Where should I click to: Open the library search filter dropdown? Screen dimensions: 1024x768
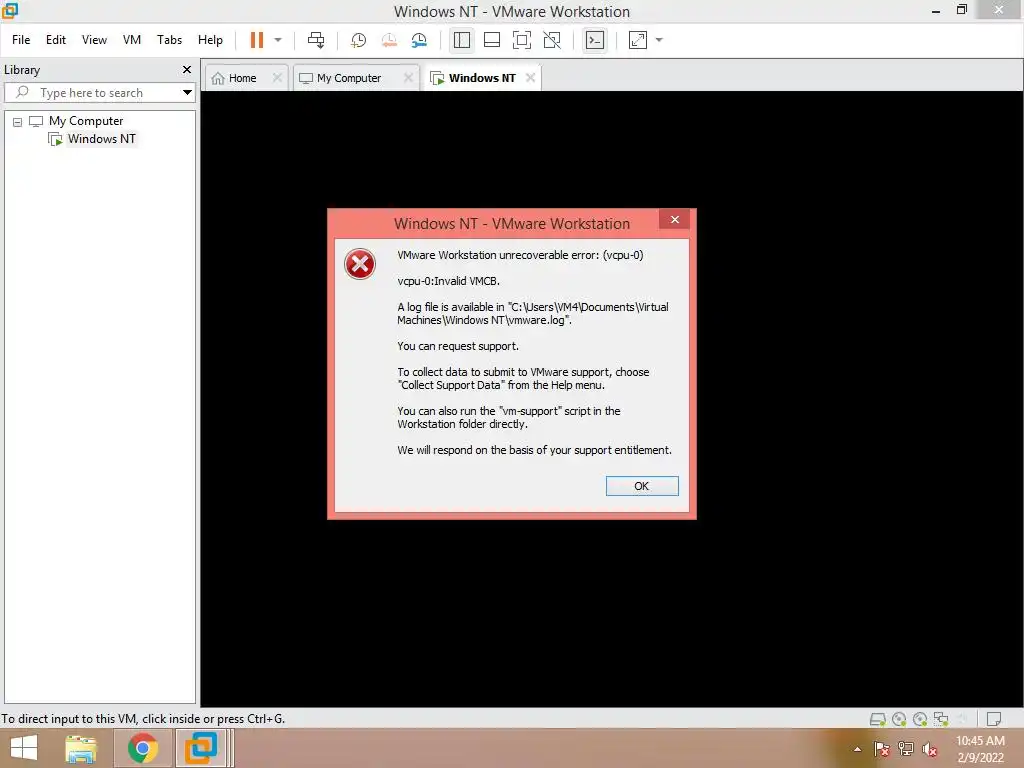(x=187, y=93)
